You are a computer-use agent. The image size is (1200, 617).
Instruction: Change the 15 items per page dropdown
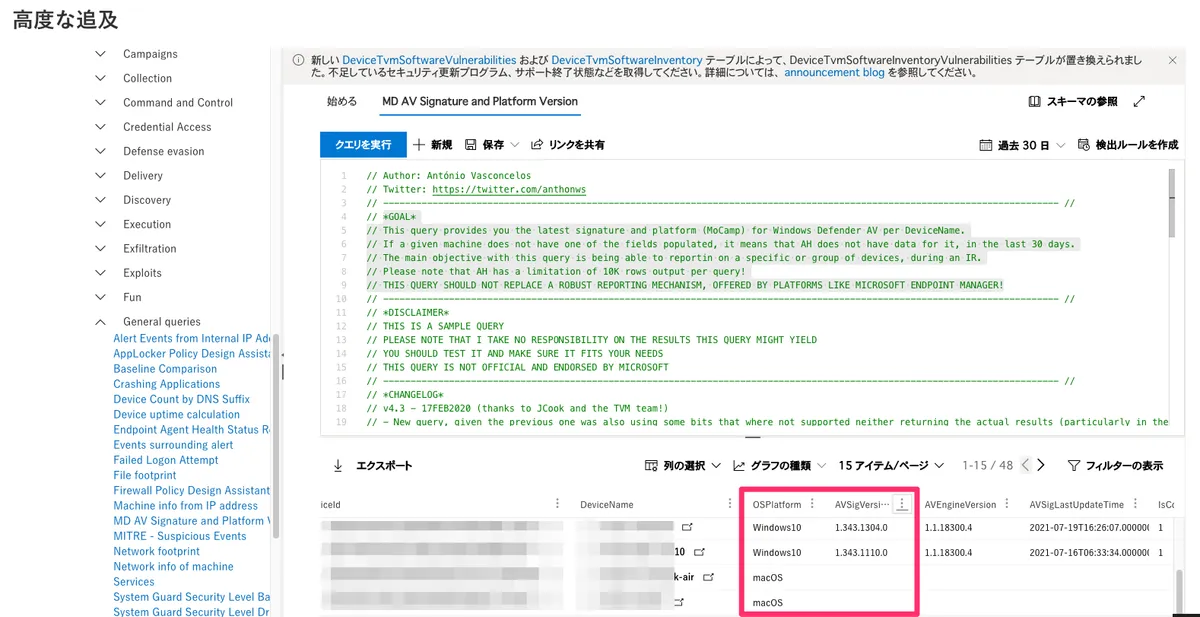[x=891, y=466]
